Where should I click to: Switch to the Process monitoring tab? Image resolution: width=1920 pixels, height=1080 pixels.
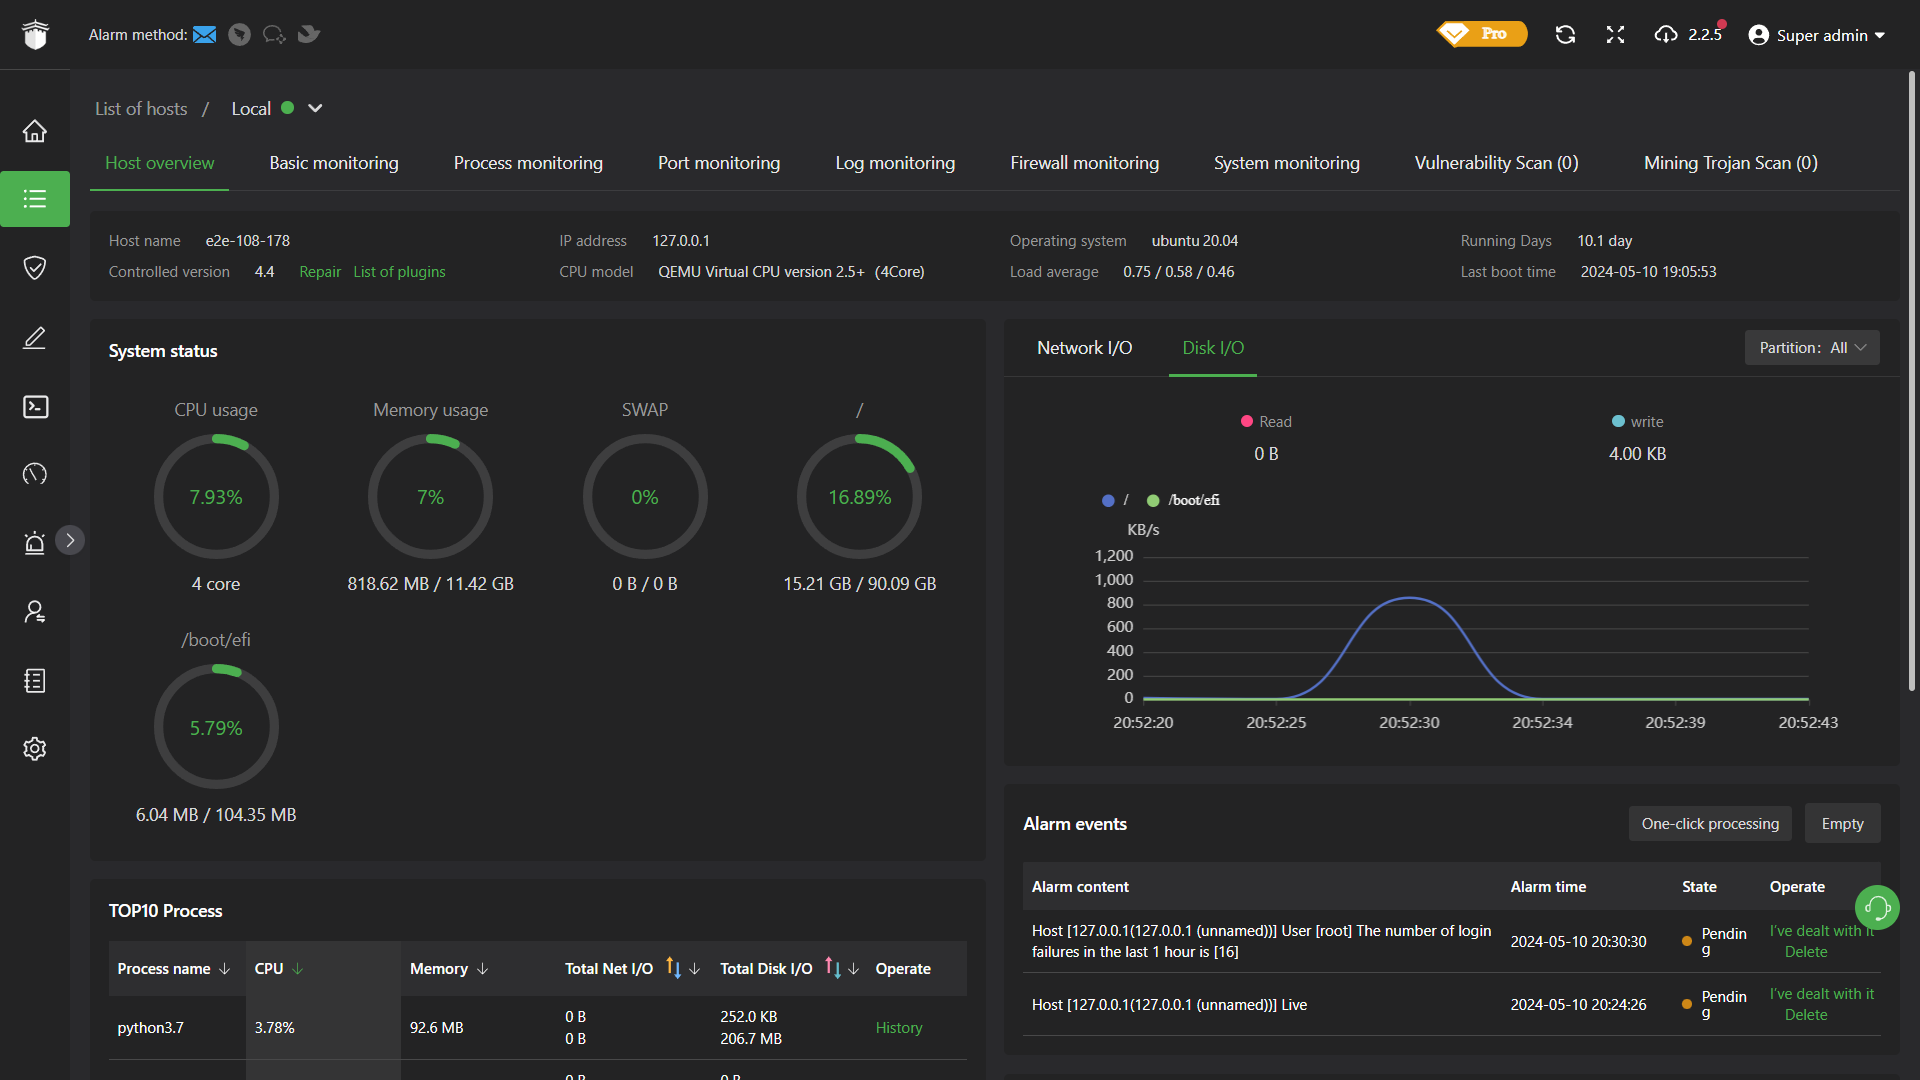[528, 163]
